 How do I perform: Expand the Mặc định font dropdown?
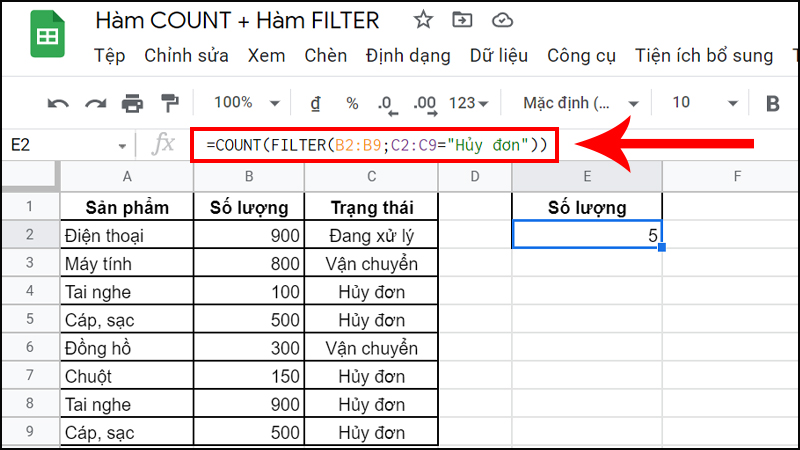tap(580, 103)
